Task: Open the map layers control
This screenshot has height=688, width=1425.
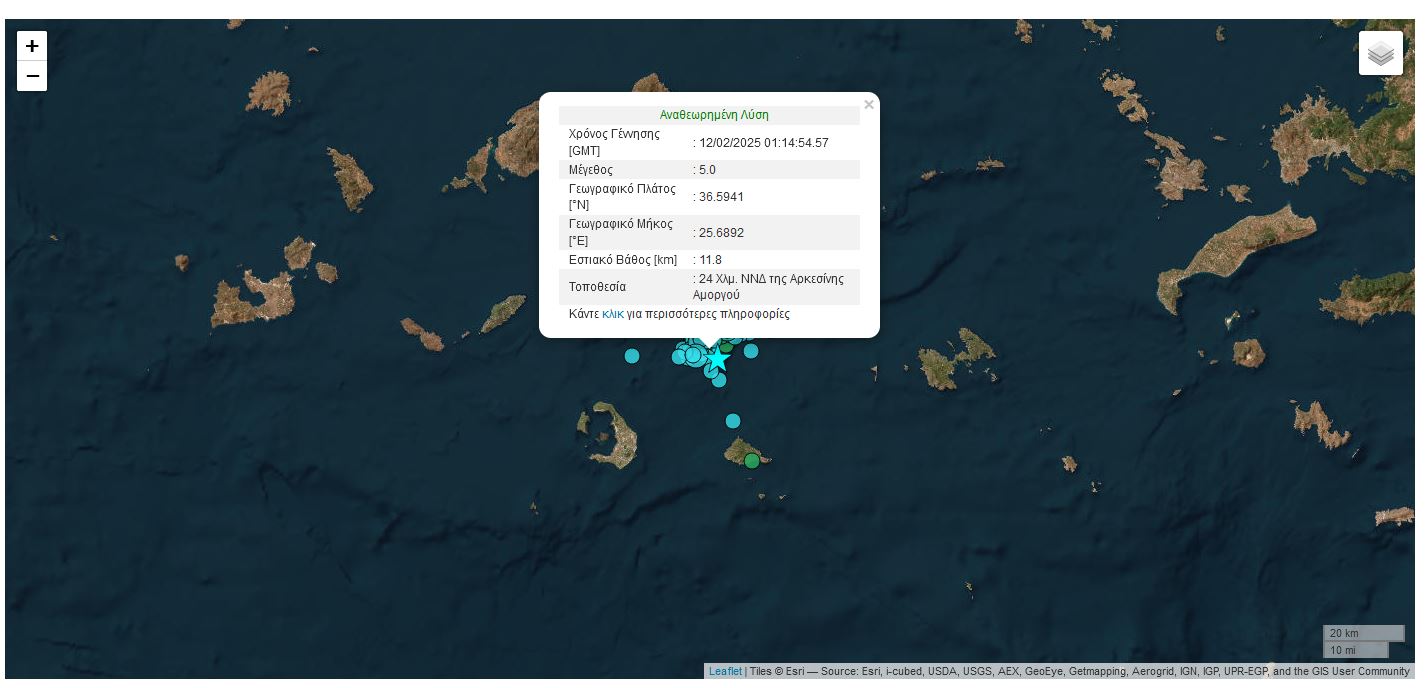Action: pyautogui.click(x=1380, y=53)
